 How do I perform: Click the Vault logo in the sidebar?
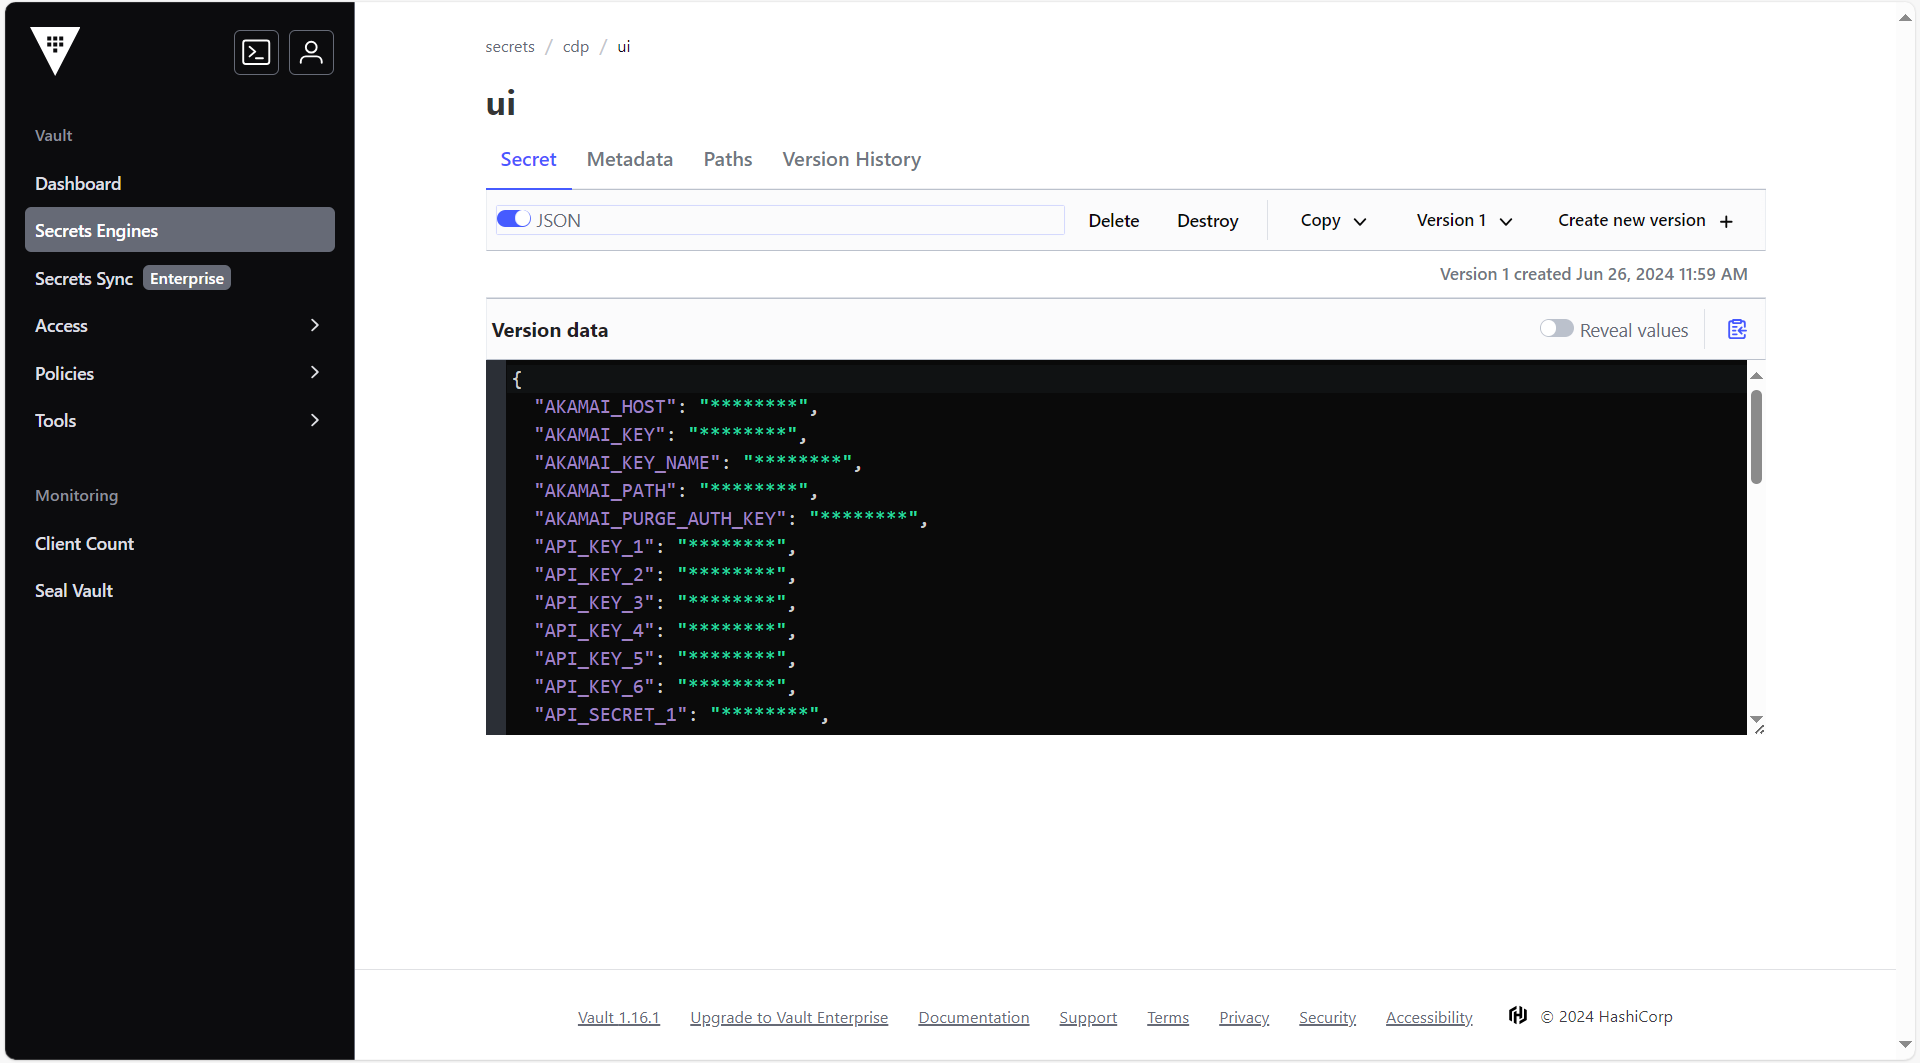click(55, 51)
